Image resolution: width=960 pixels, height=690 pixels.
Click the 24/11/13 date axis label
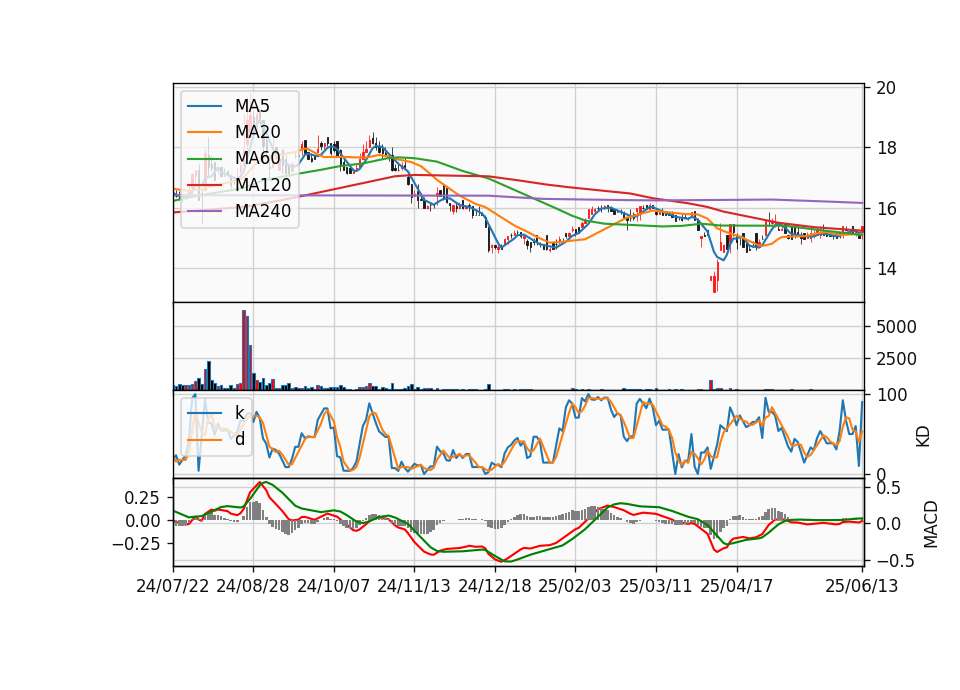coord(414,586)
